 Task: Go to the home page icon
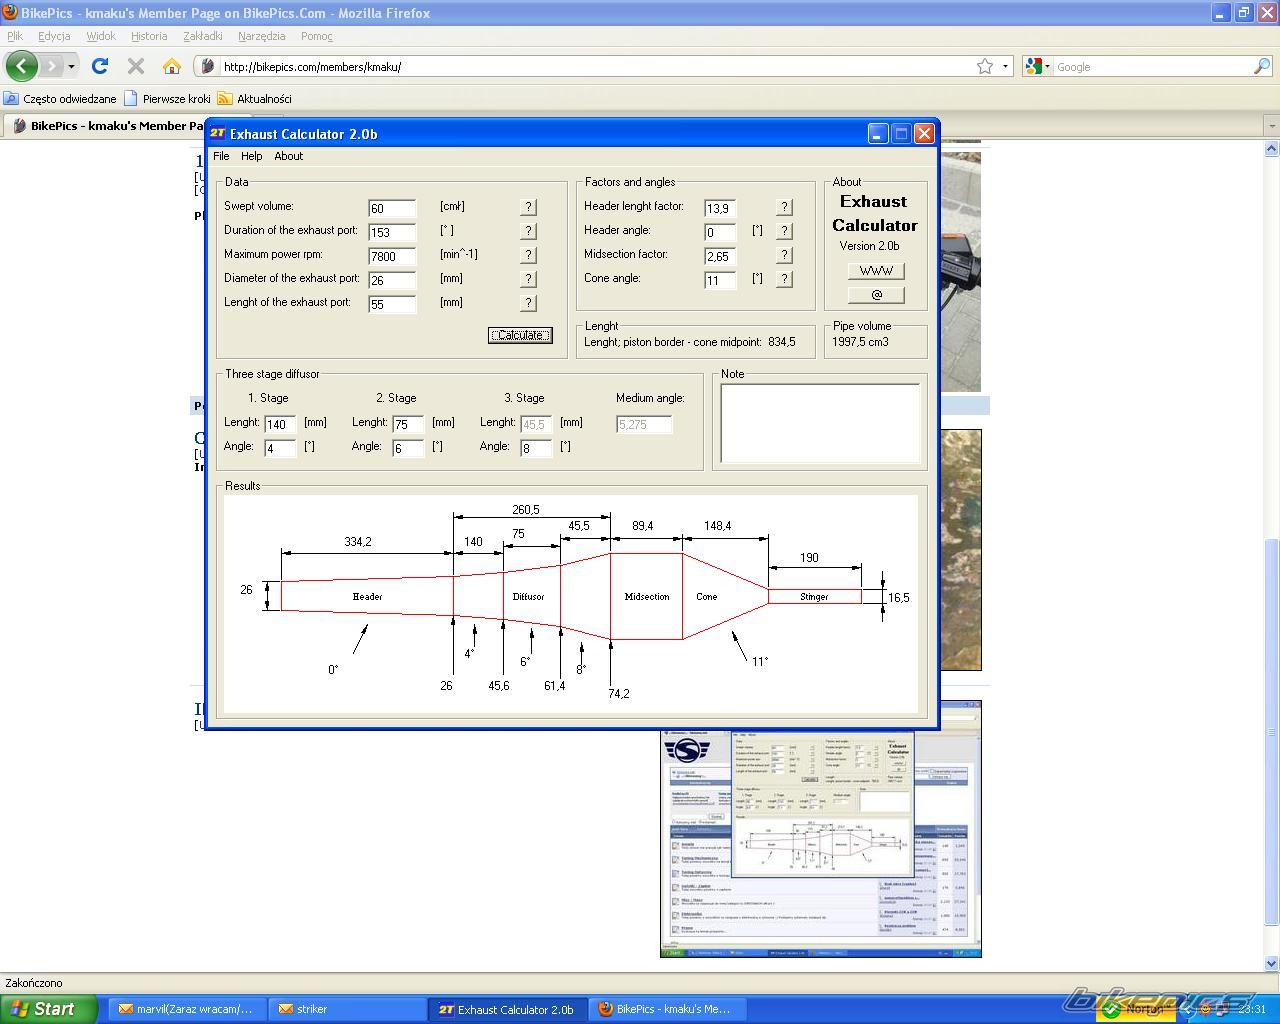pos(172,66)
